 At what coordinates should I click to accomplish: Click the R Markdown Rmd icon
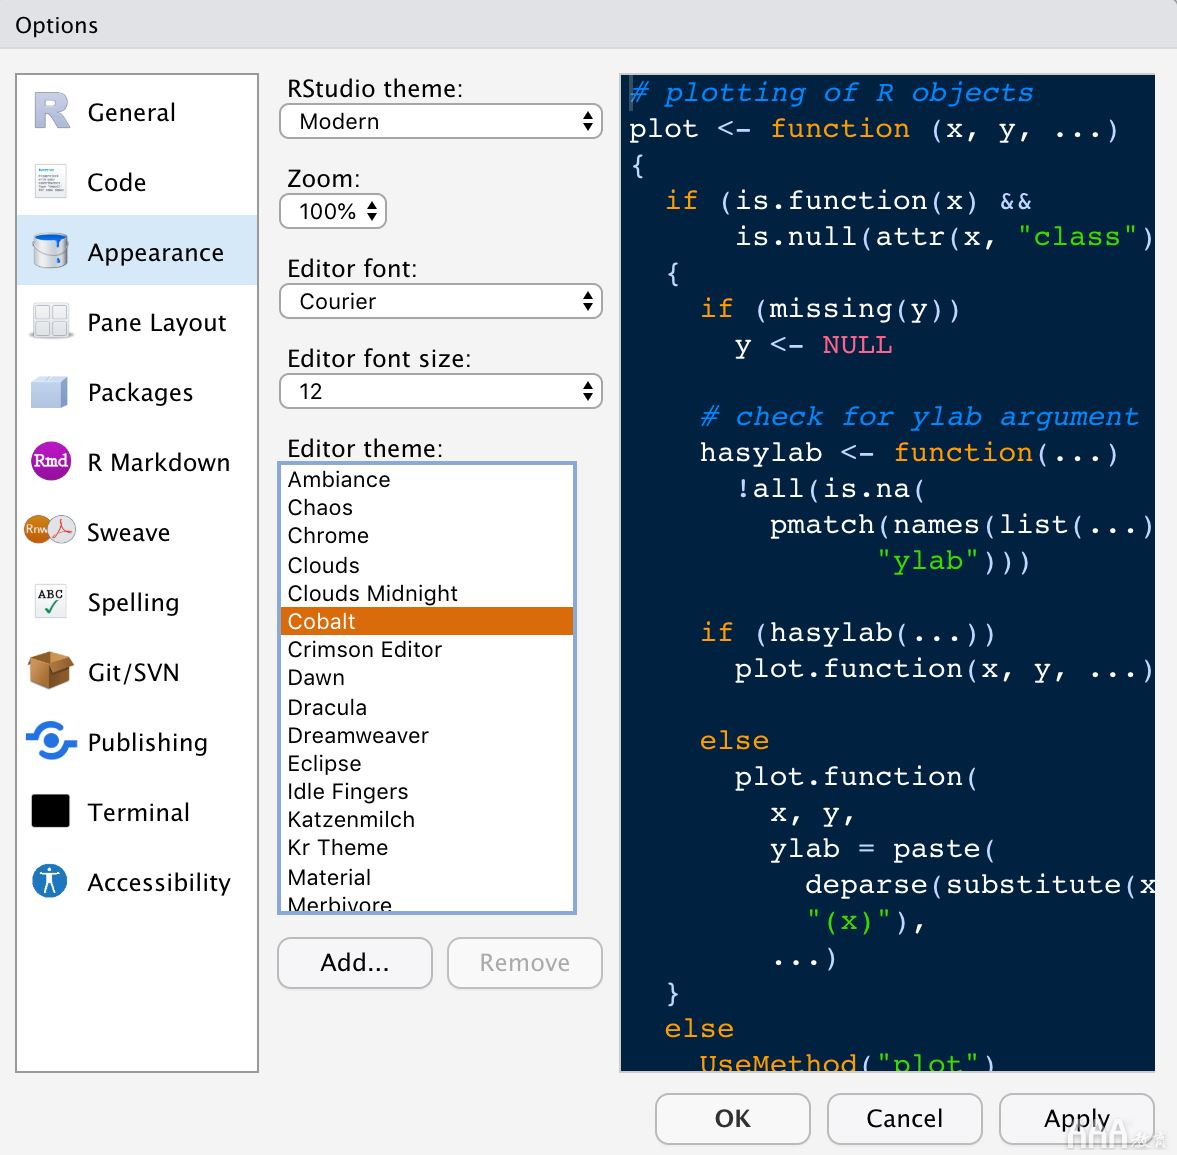point(51,461)
